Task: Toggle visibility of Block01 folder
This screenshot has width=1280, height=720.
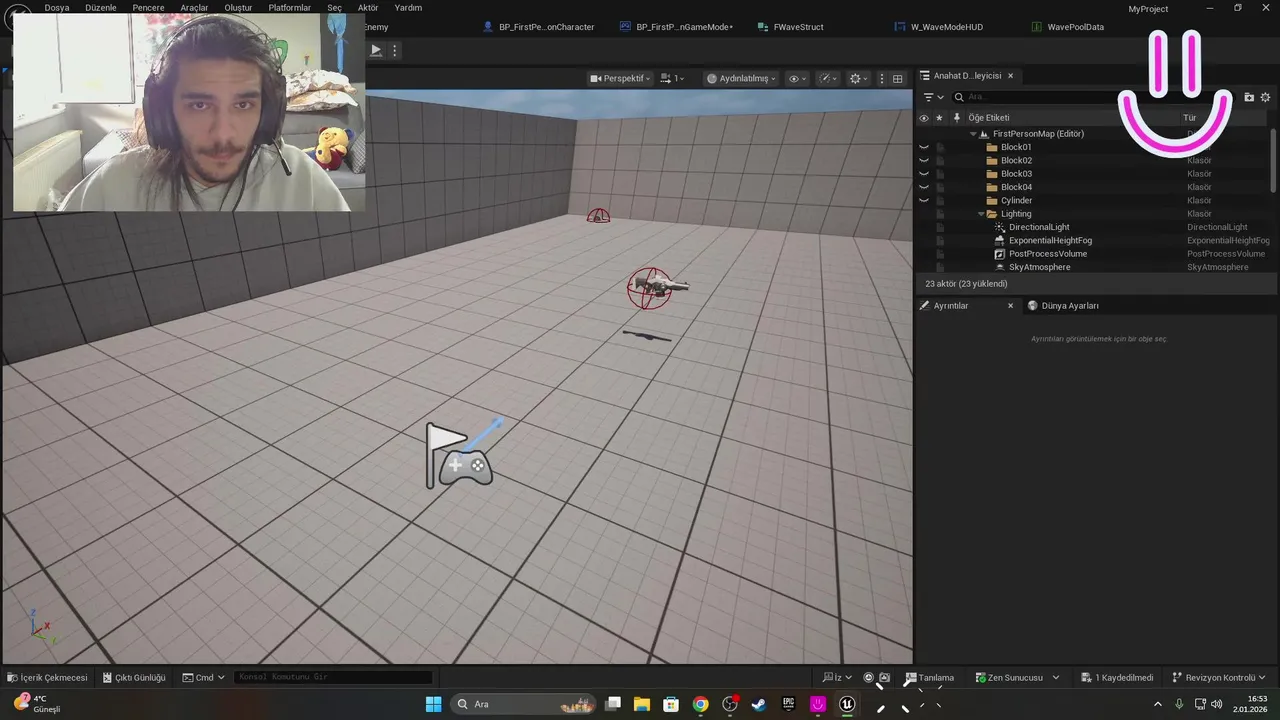Action: [924, 147]
